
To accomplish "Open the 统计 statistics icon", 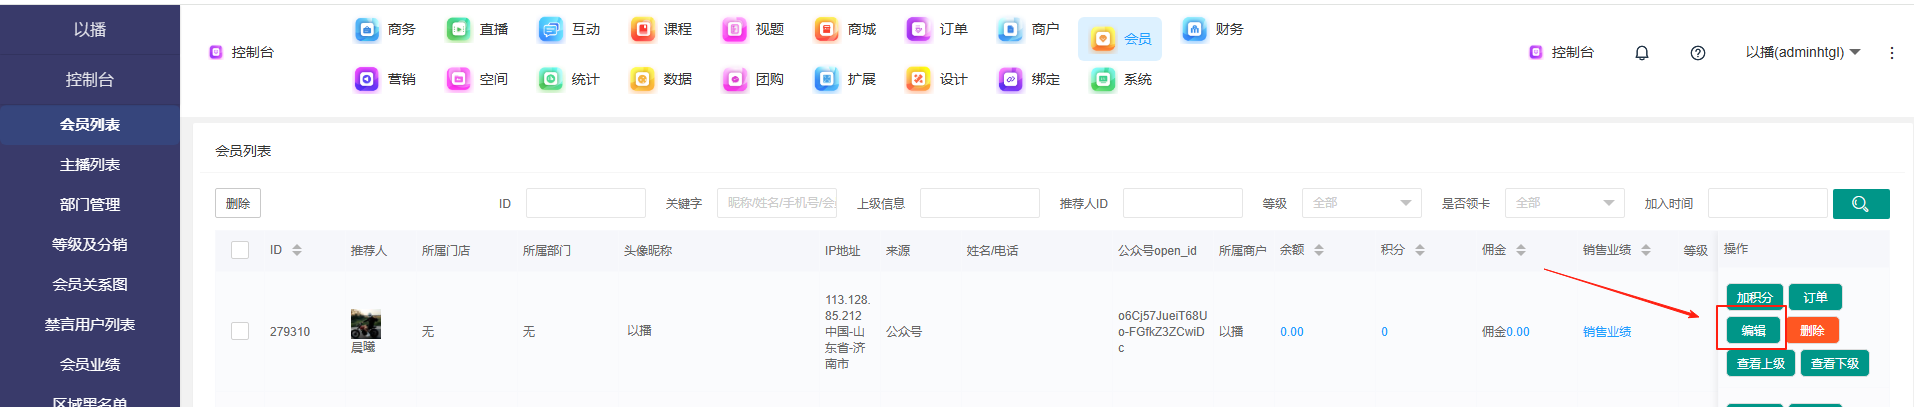I will tap(550, 79).
